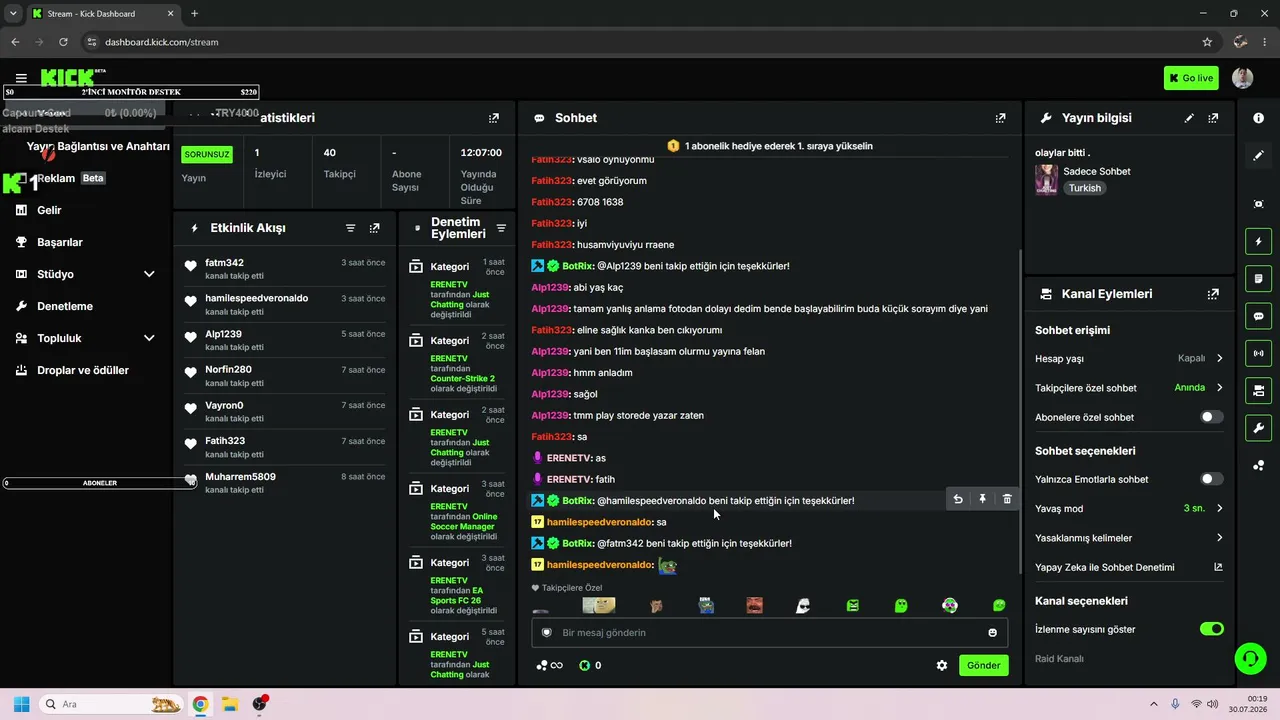Open Takipçilere özel sohbet setting
Image resolution: width=1280 pixels, height=720 pixels.
[1129, 387]
